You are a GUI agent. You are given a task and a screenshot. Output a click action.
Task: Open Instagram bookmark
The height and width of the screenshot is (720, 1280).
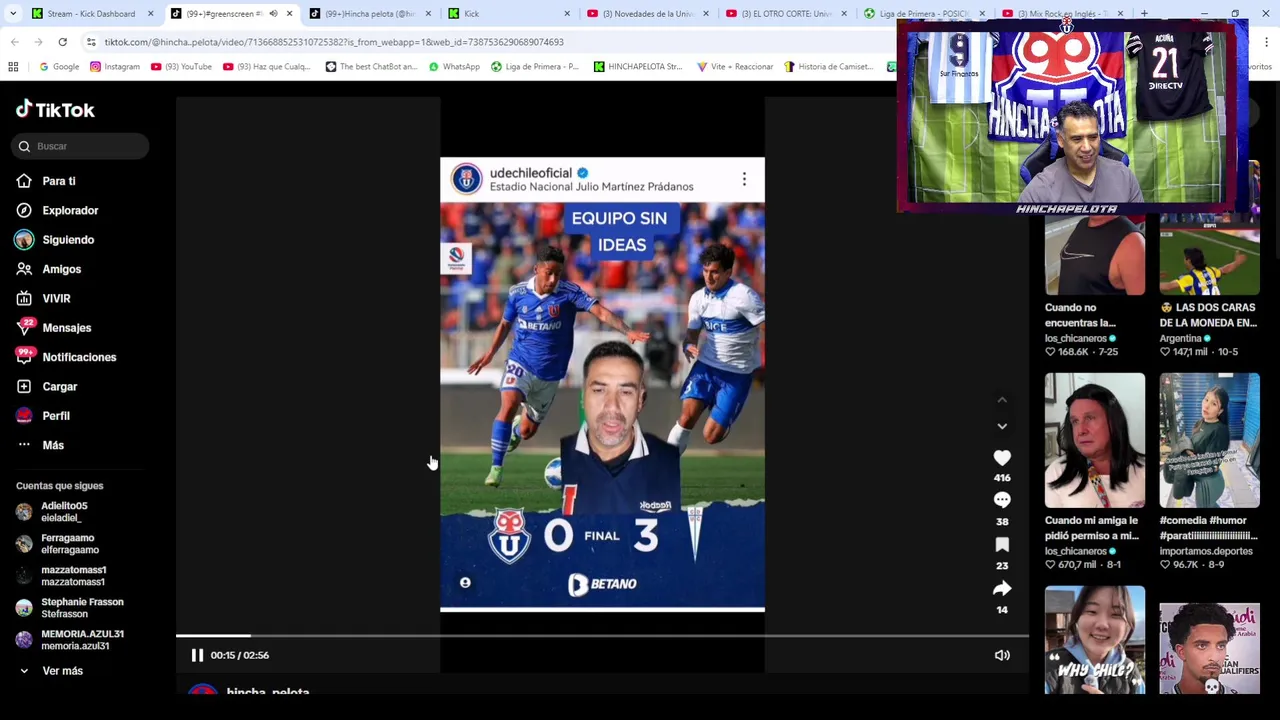click(x=114, y=67)
